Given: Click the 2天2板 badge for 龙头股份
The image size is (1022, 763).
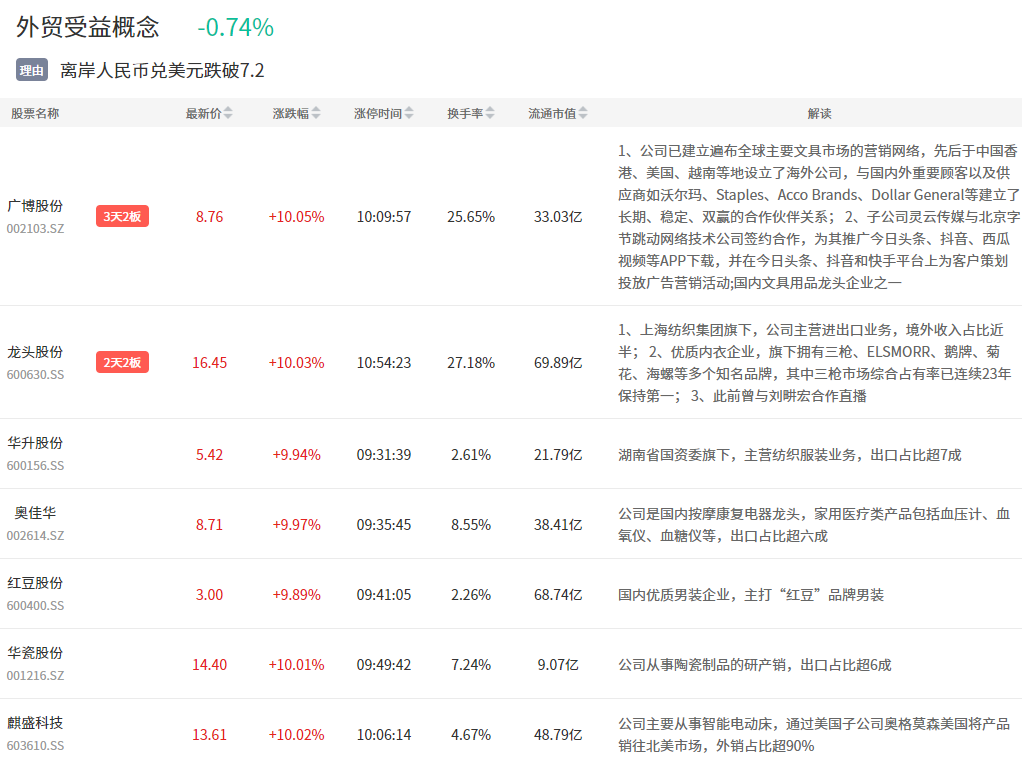Looking at the screenshot, I should (x=123, y=362).
